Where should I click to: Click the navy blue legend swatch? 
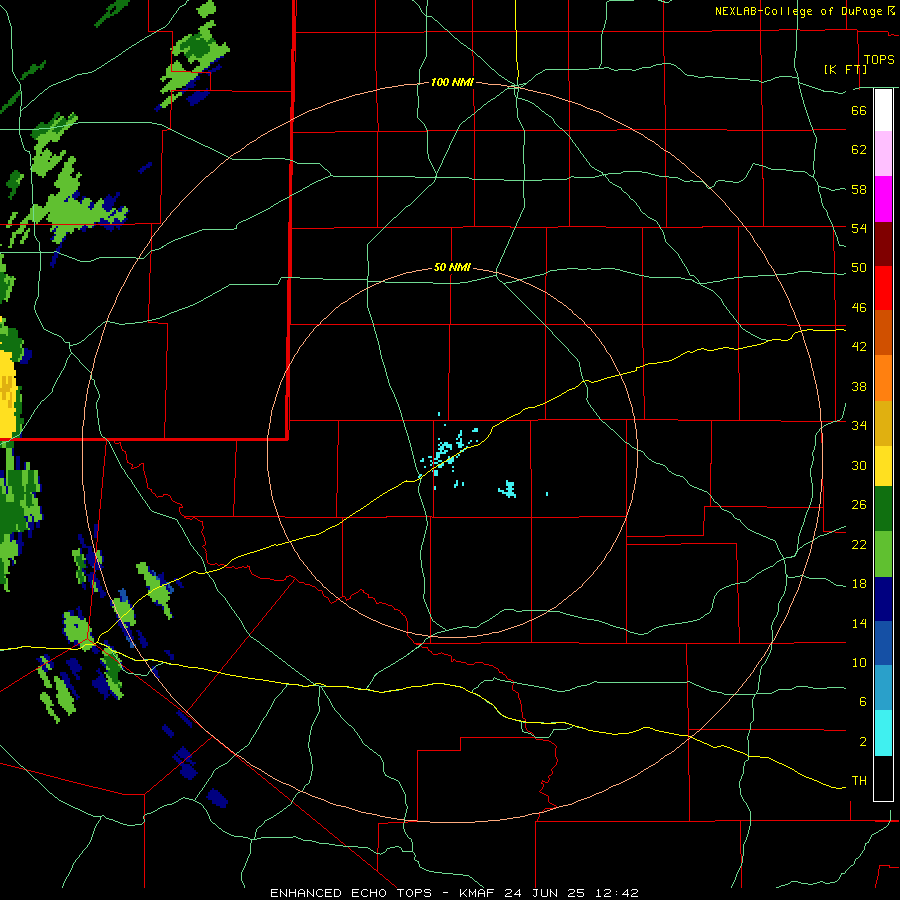click(883, 599)
